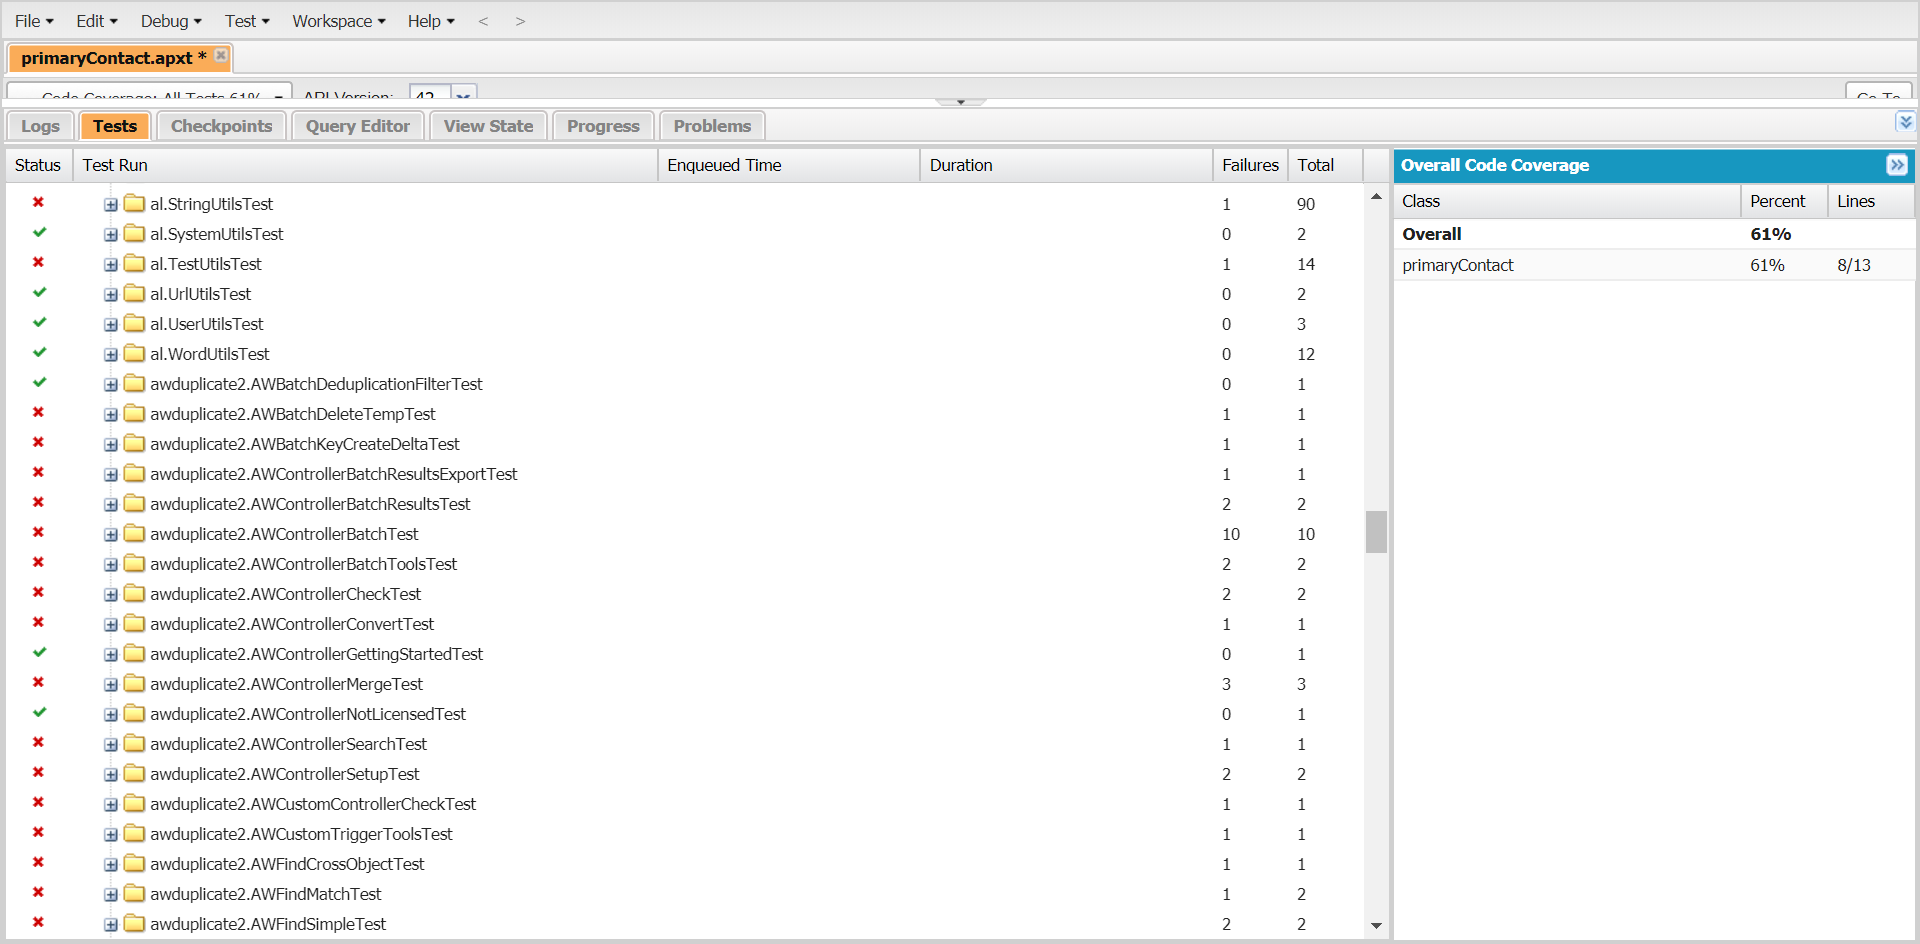Click the Duration column header
Screen dimensions: 1920x944
pyautogui.click(x=960, y=164)
